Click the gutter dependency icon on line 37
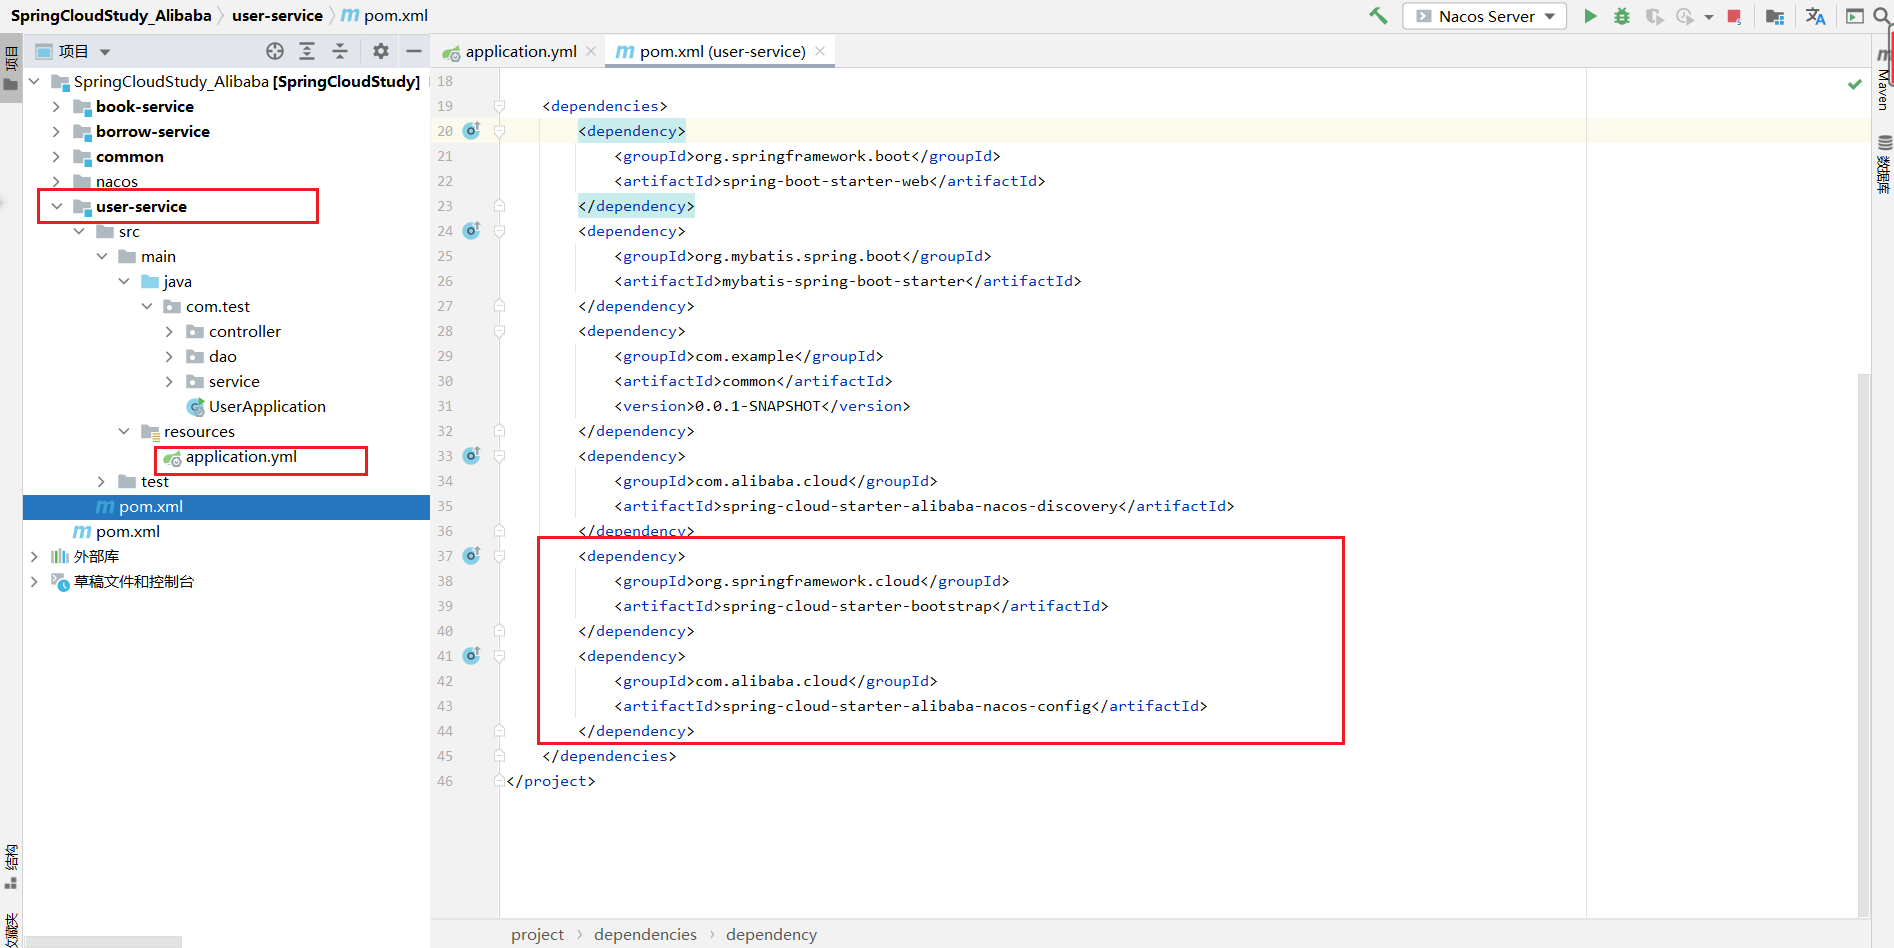This screenshot has height=948, width=1894. 472,555
